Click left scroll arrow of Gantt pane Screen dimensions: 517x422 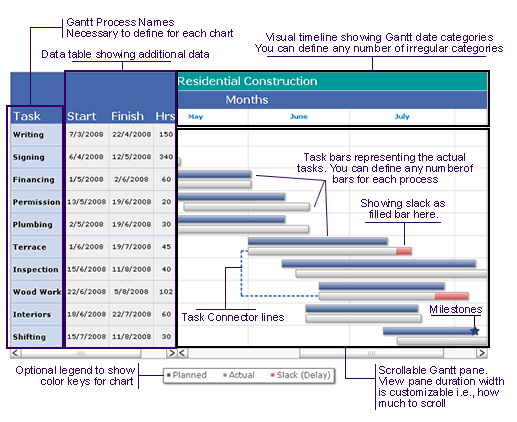tap(183, 353)
